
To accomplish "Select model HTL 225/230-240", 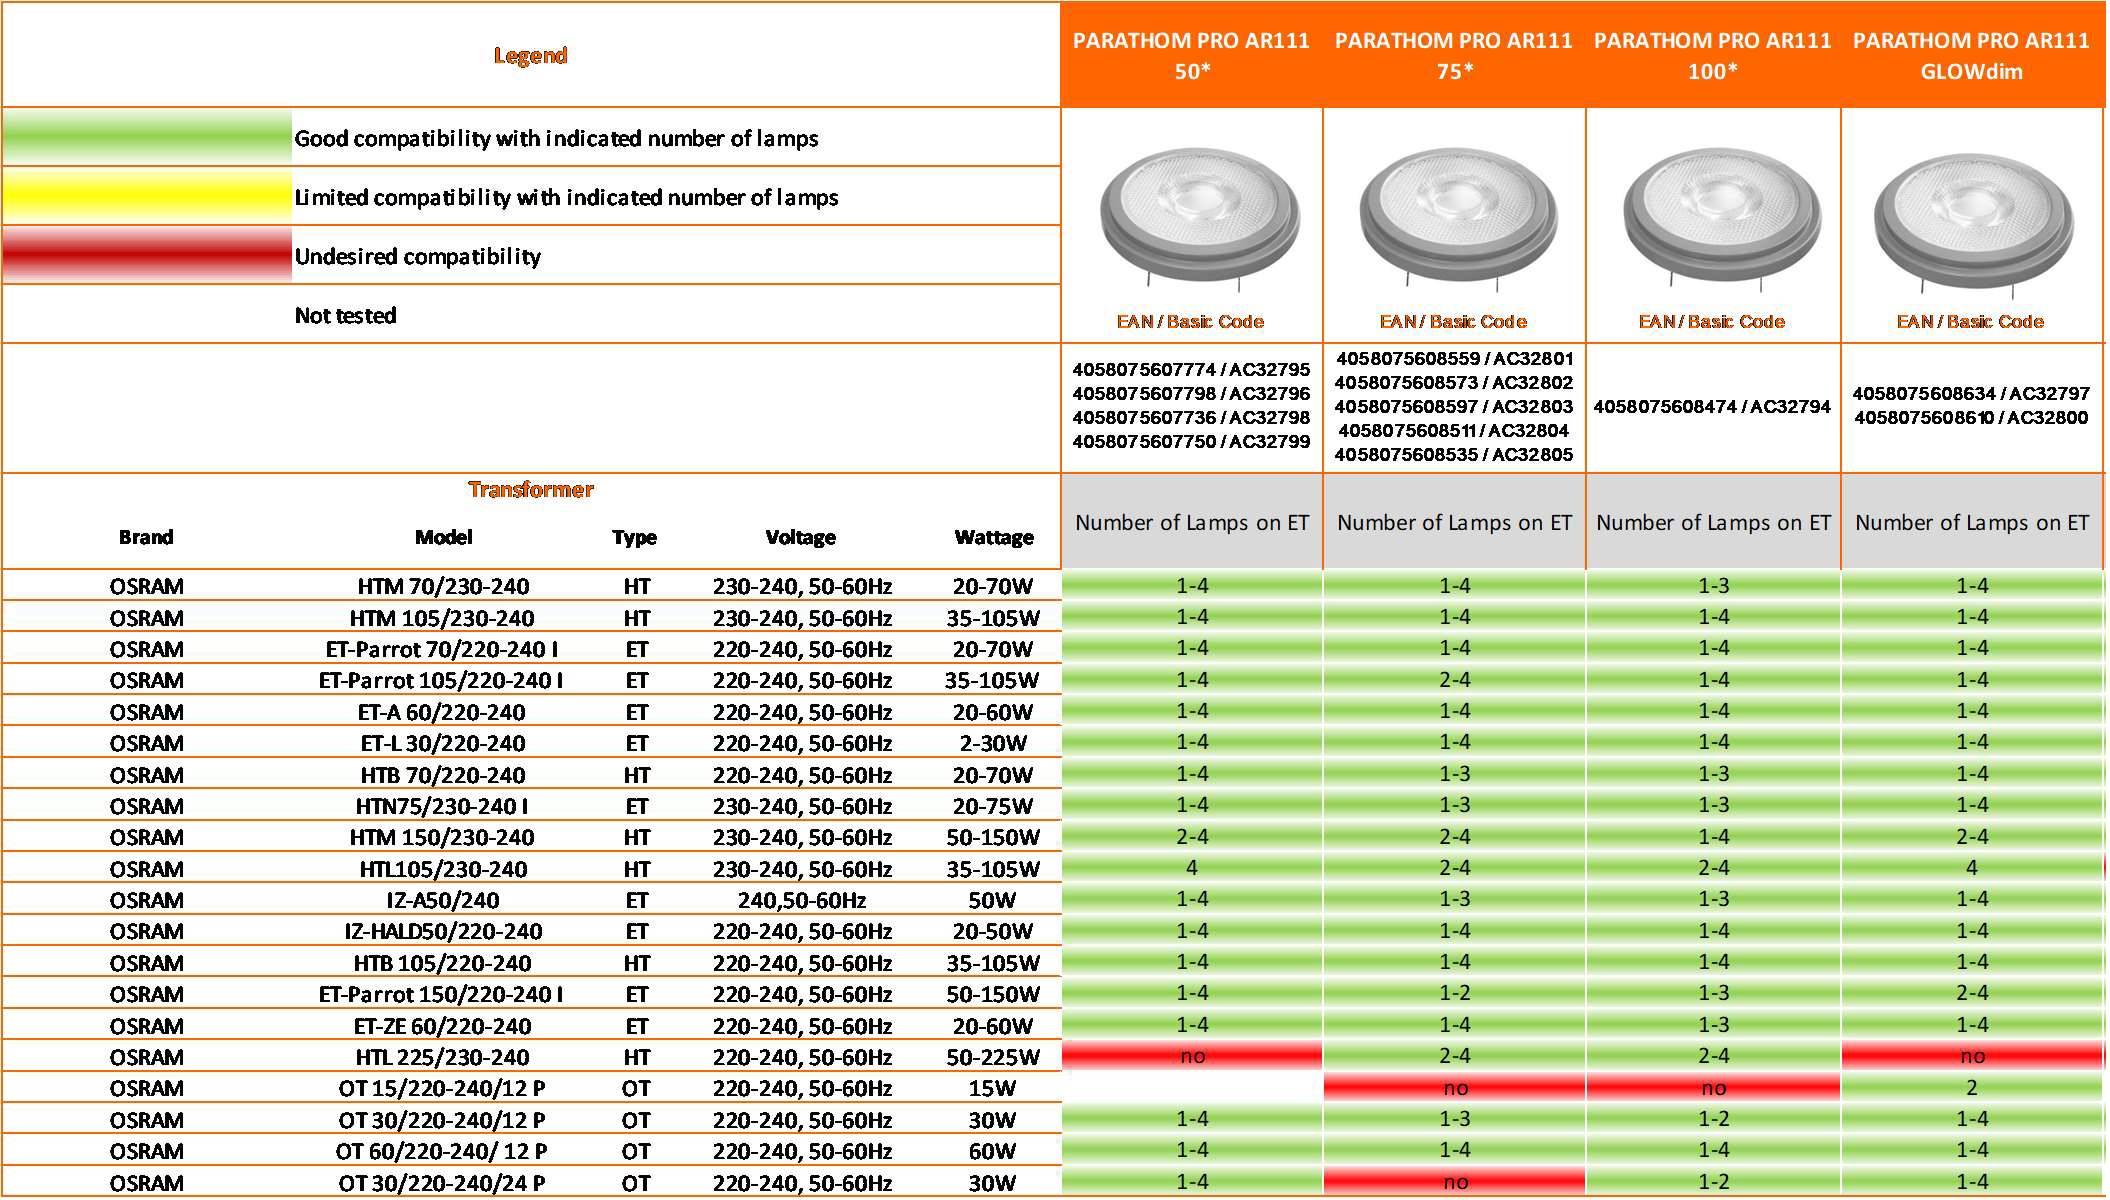I will coord(443,1057).
